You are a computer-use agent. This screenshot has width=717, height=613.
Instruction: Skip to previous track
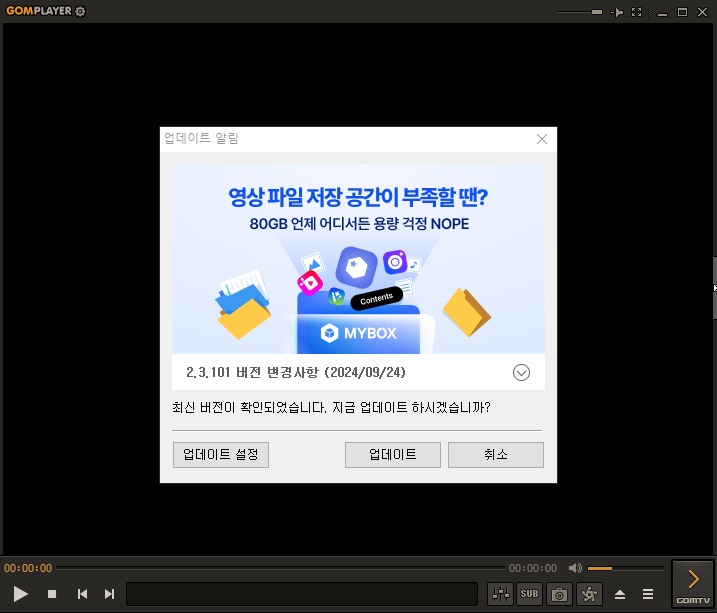tap(82, 594)
